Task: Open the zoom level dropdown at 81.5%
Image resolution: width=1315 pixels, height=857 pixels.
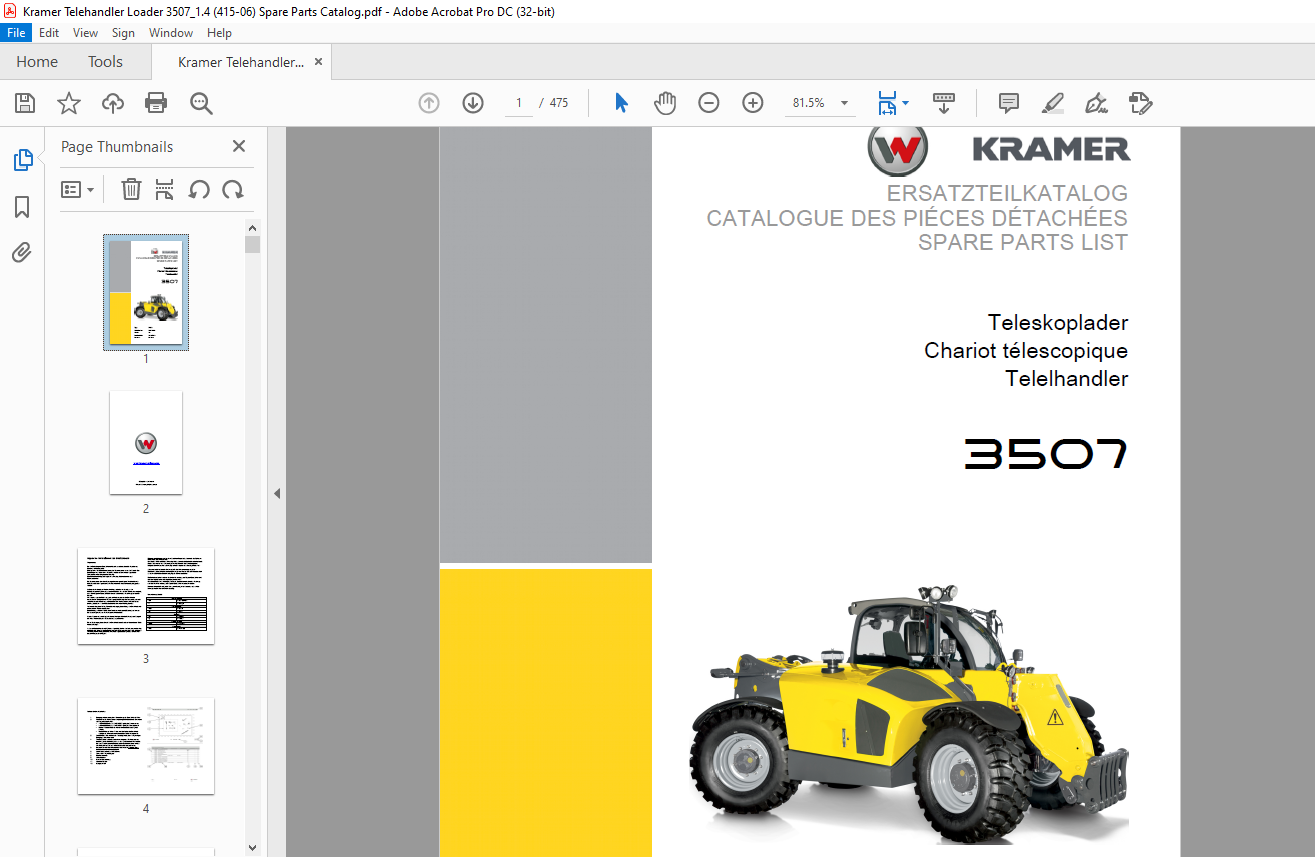Action: pyautogui.click(x=845, y=103)
